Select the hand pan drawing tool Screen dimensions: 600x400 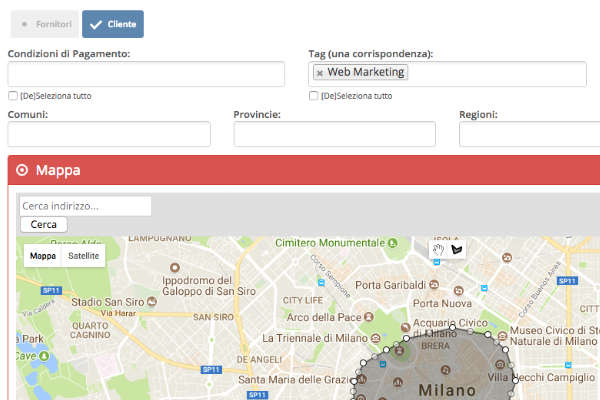coord(439,250)
